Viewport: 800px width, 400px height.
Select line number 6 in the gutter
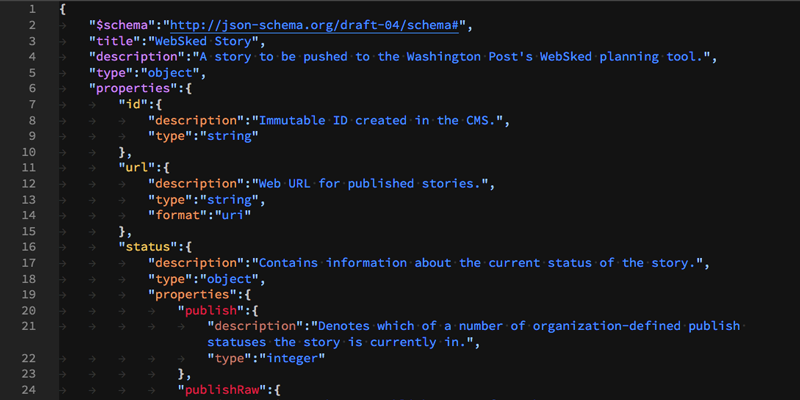[x=32, y=88]
